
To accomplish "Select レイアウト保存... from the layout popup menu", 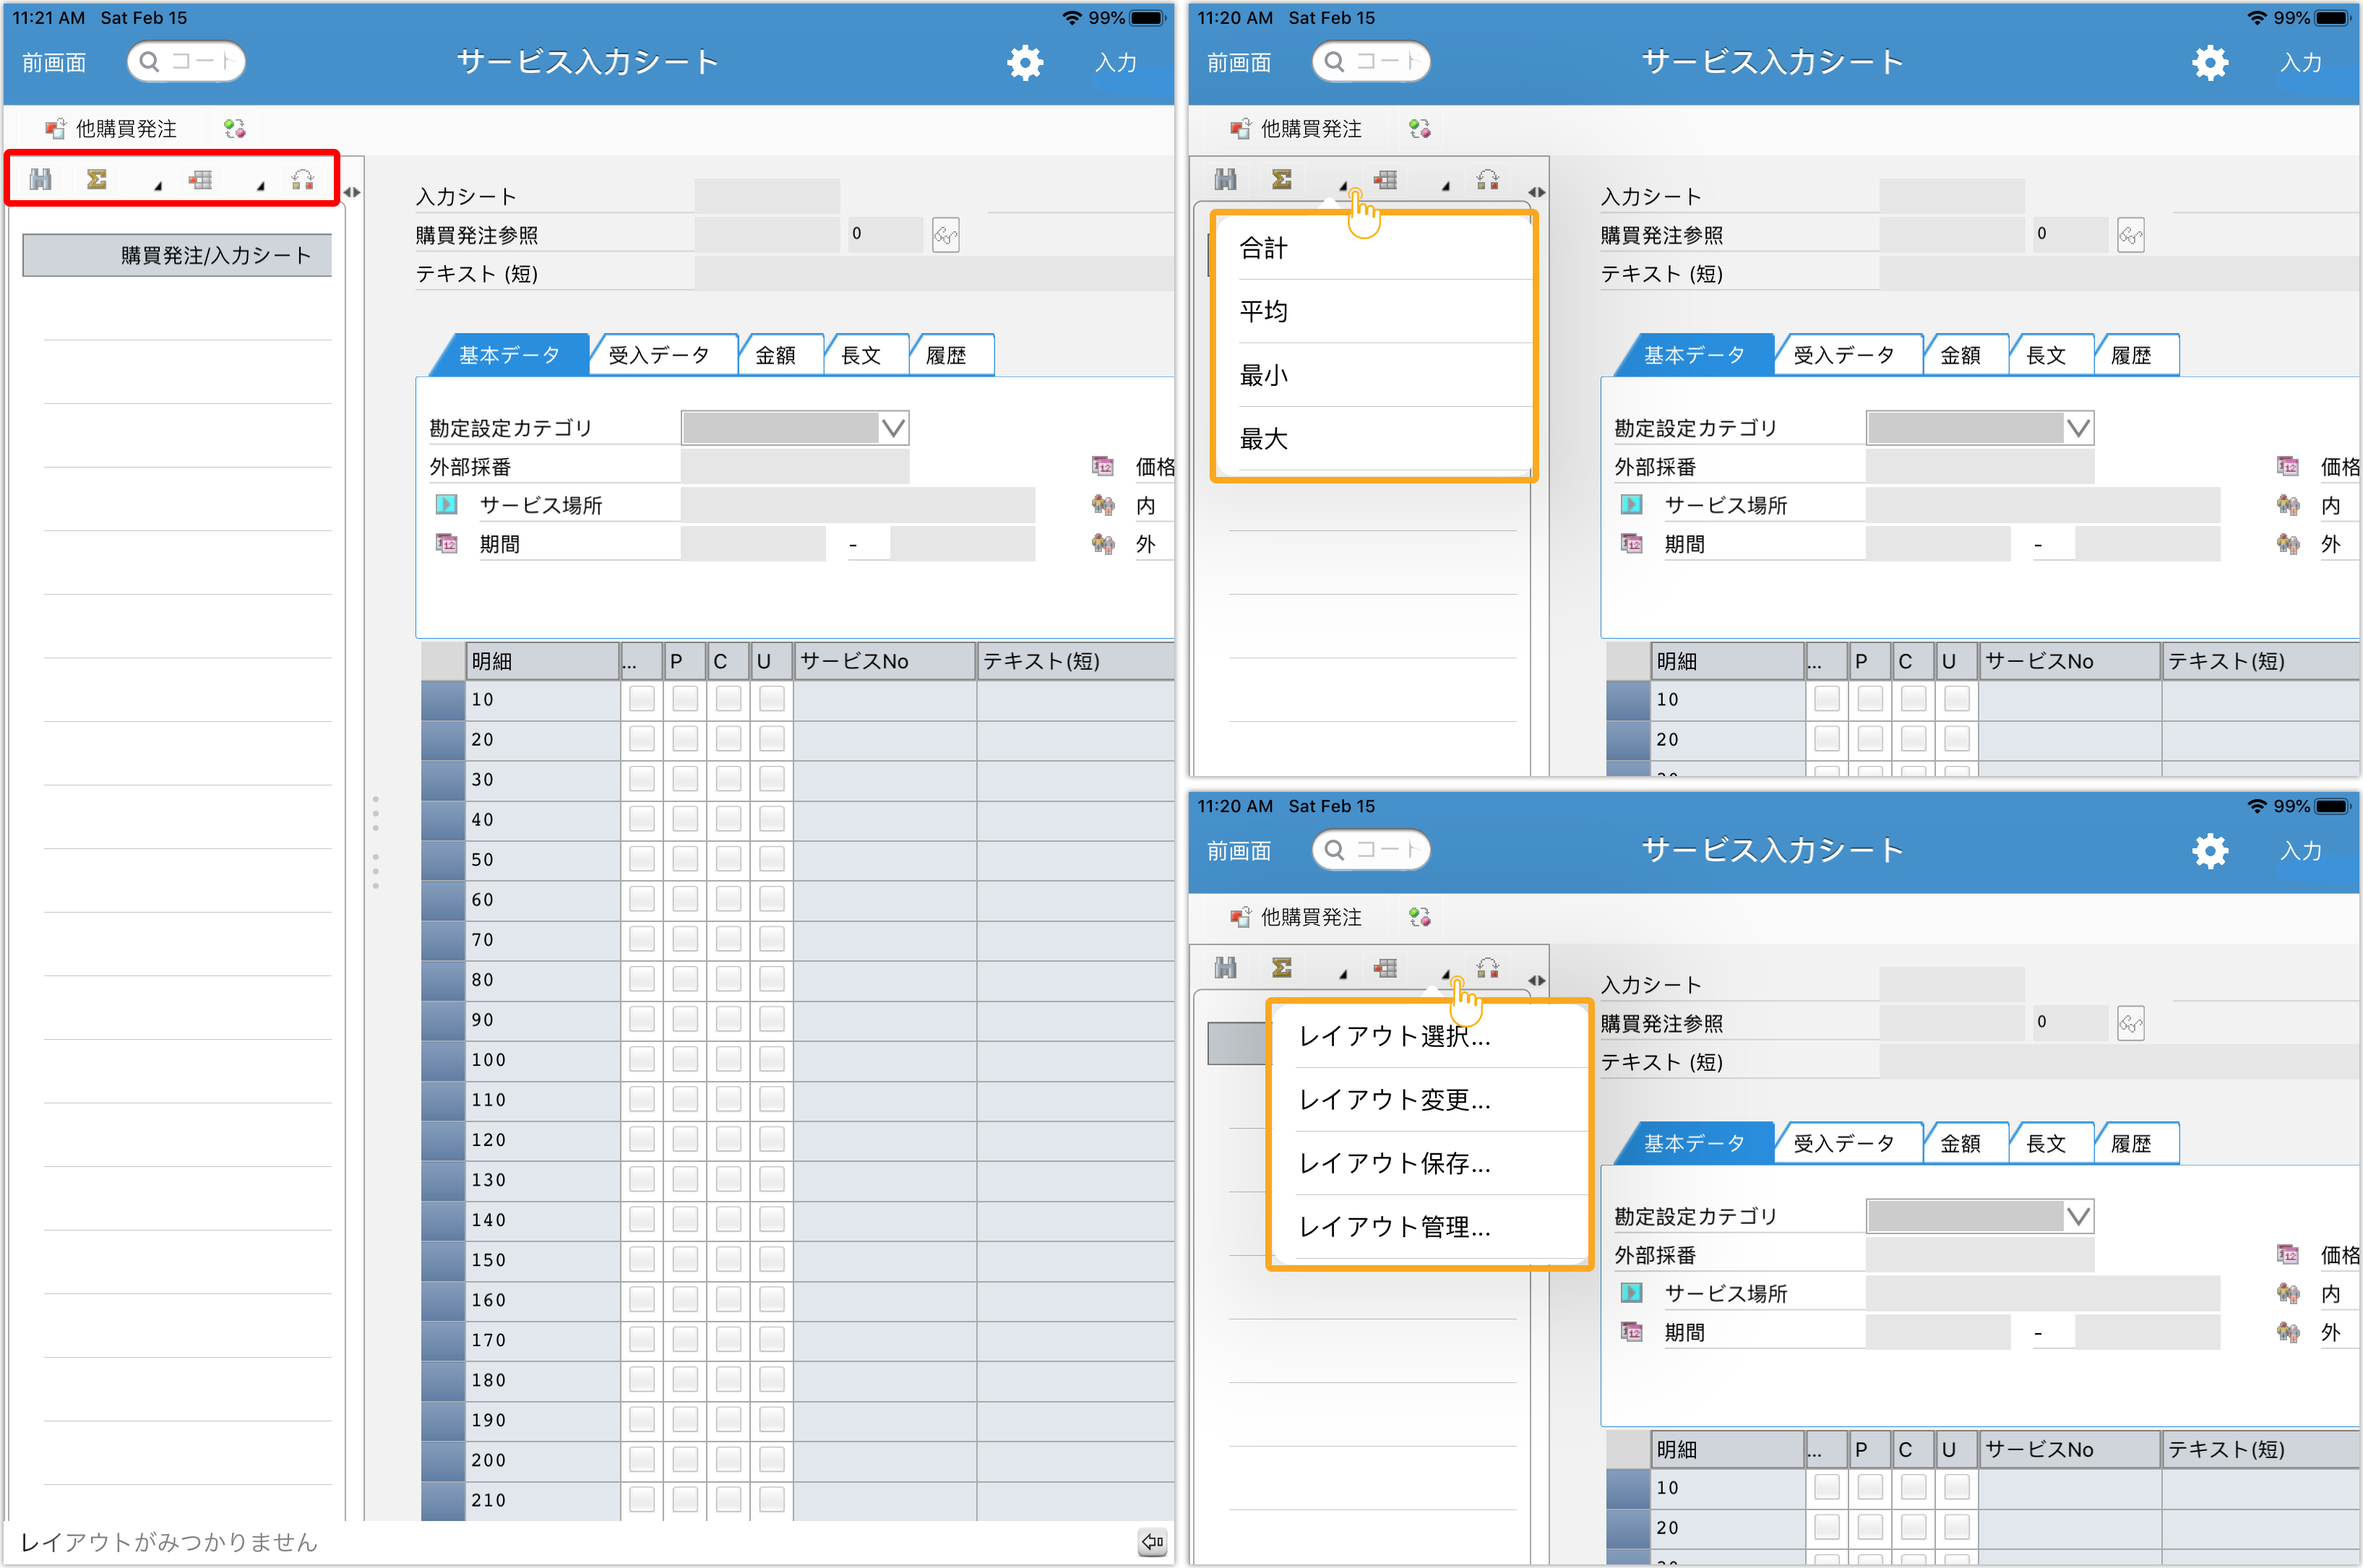I will tap(1394, 1163).
